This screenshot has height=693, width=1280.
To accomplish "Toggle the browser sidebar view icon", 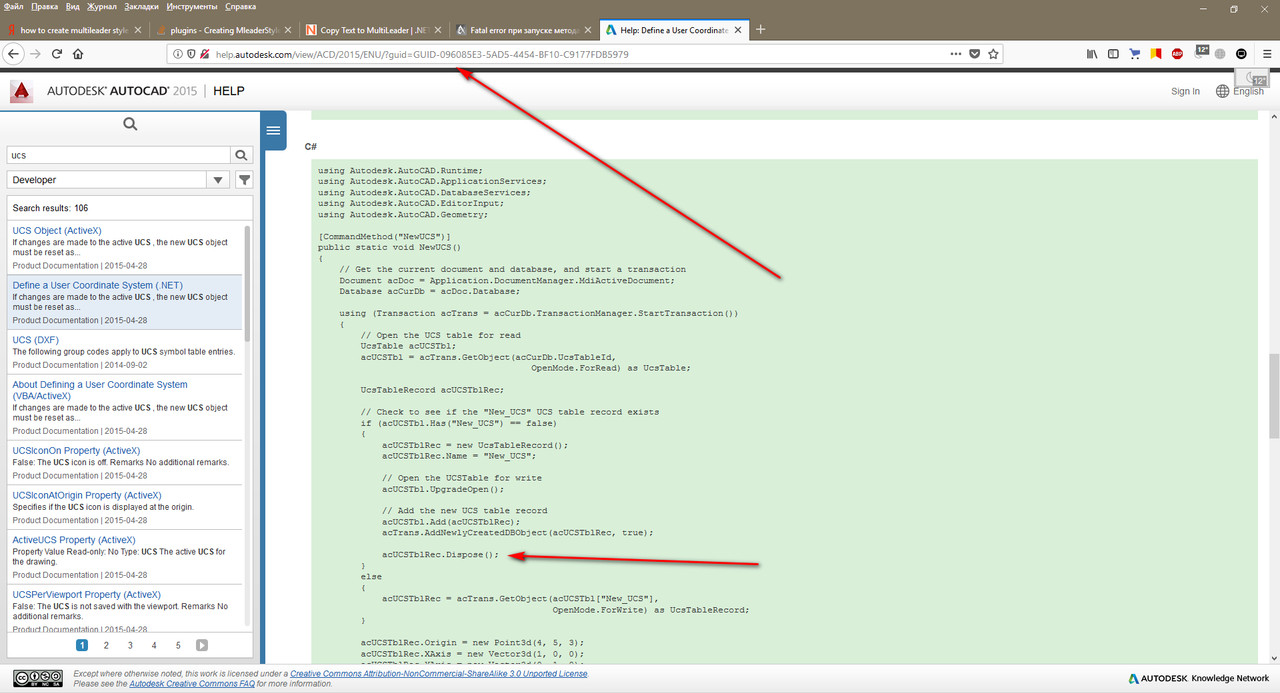I will pyautogui.click(x=1114, y=54).
